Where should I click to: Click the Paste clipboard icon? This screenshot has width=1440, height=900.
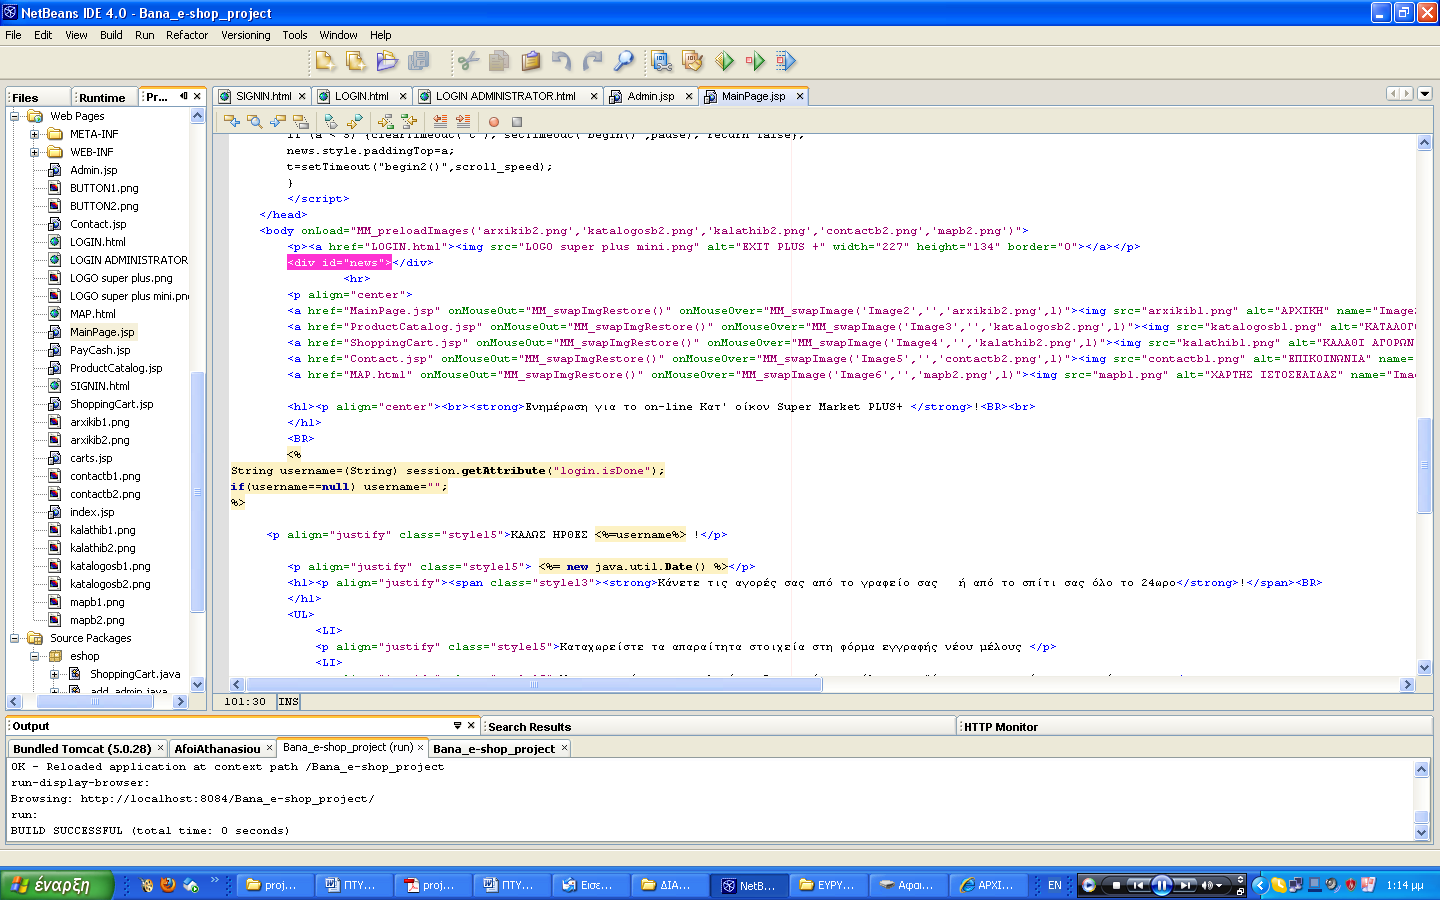click(x=531, y=61)
